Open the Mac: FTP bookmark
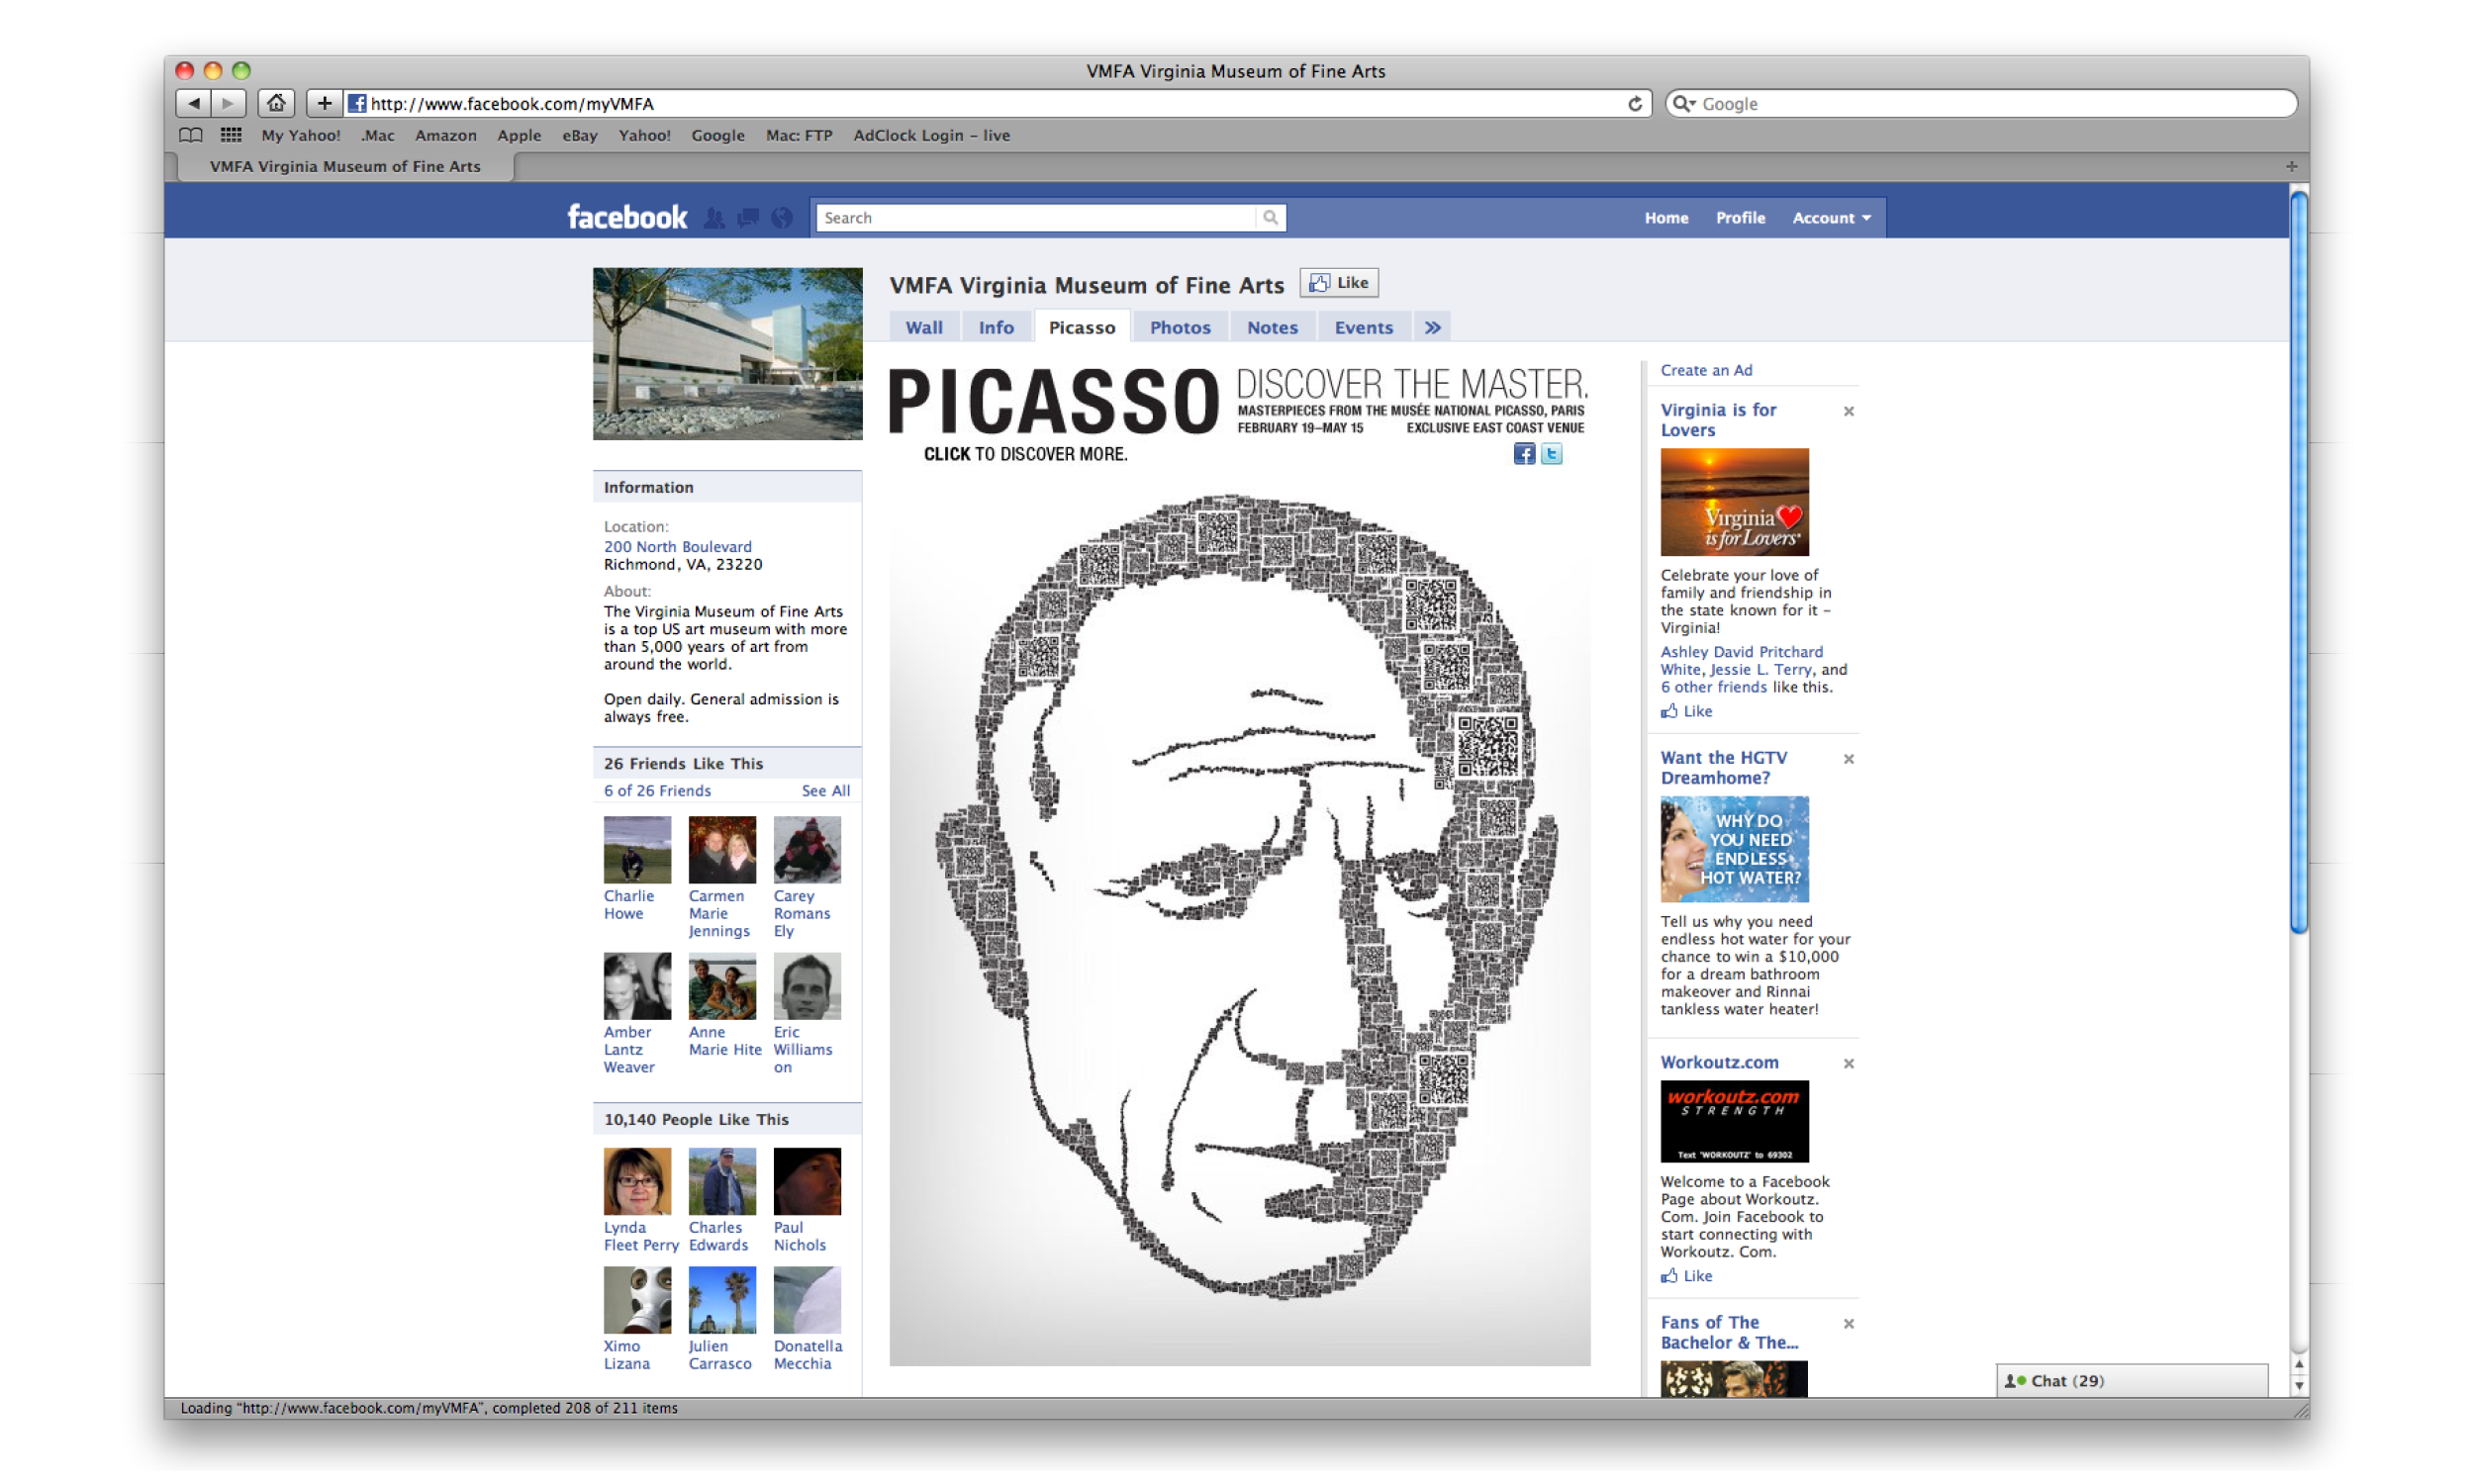 [x=798, y=135]
